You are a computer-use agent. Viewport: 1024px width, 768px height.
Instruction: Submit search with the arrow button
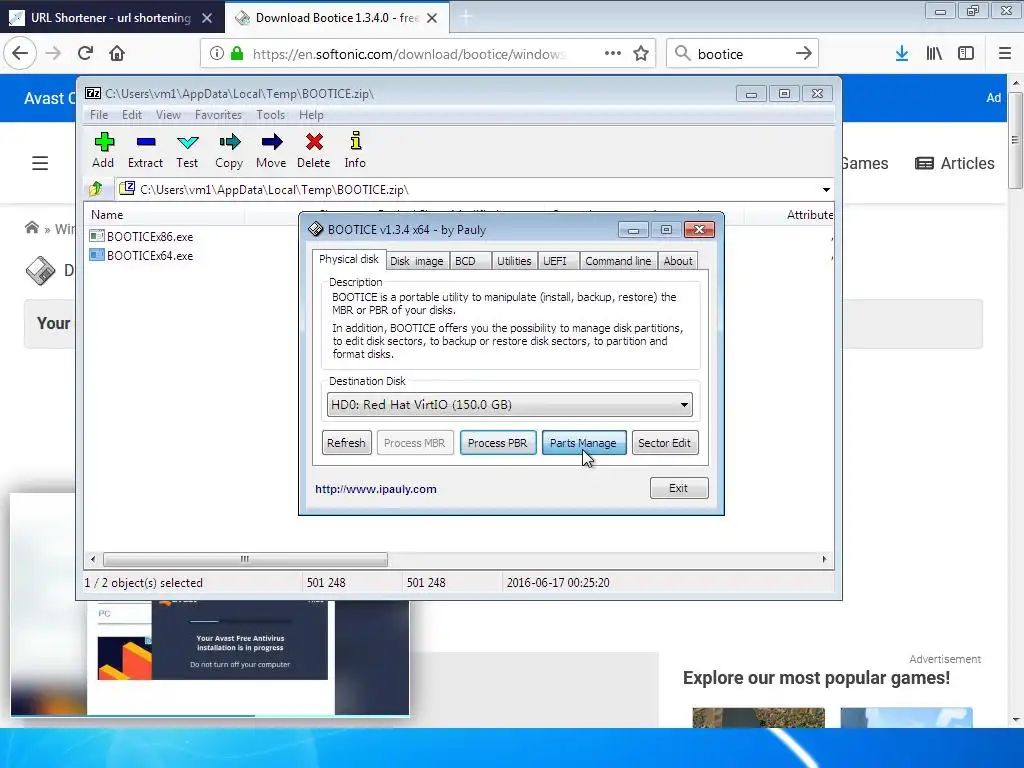(x=803, y=54)
